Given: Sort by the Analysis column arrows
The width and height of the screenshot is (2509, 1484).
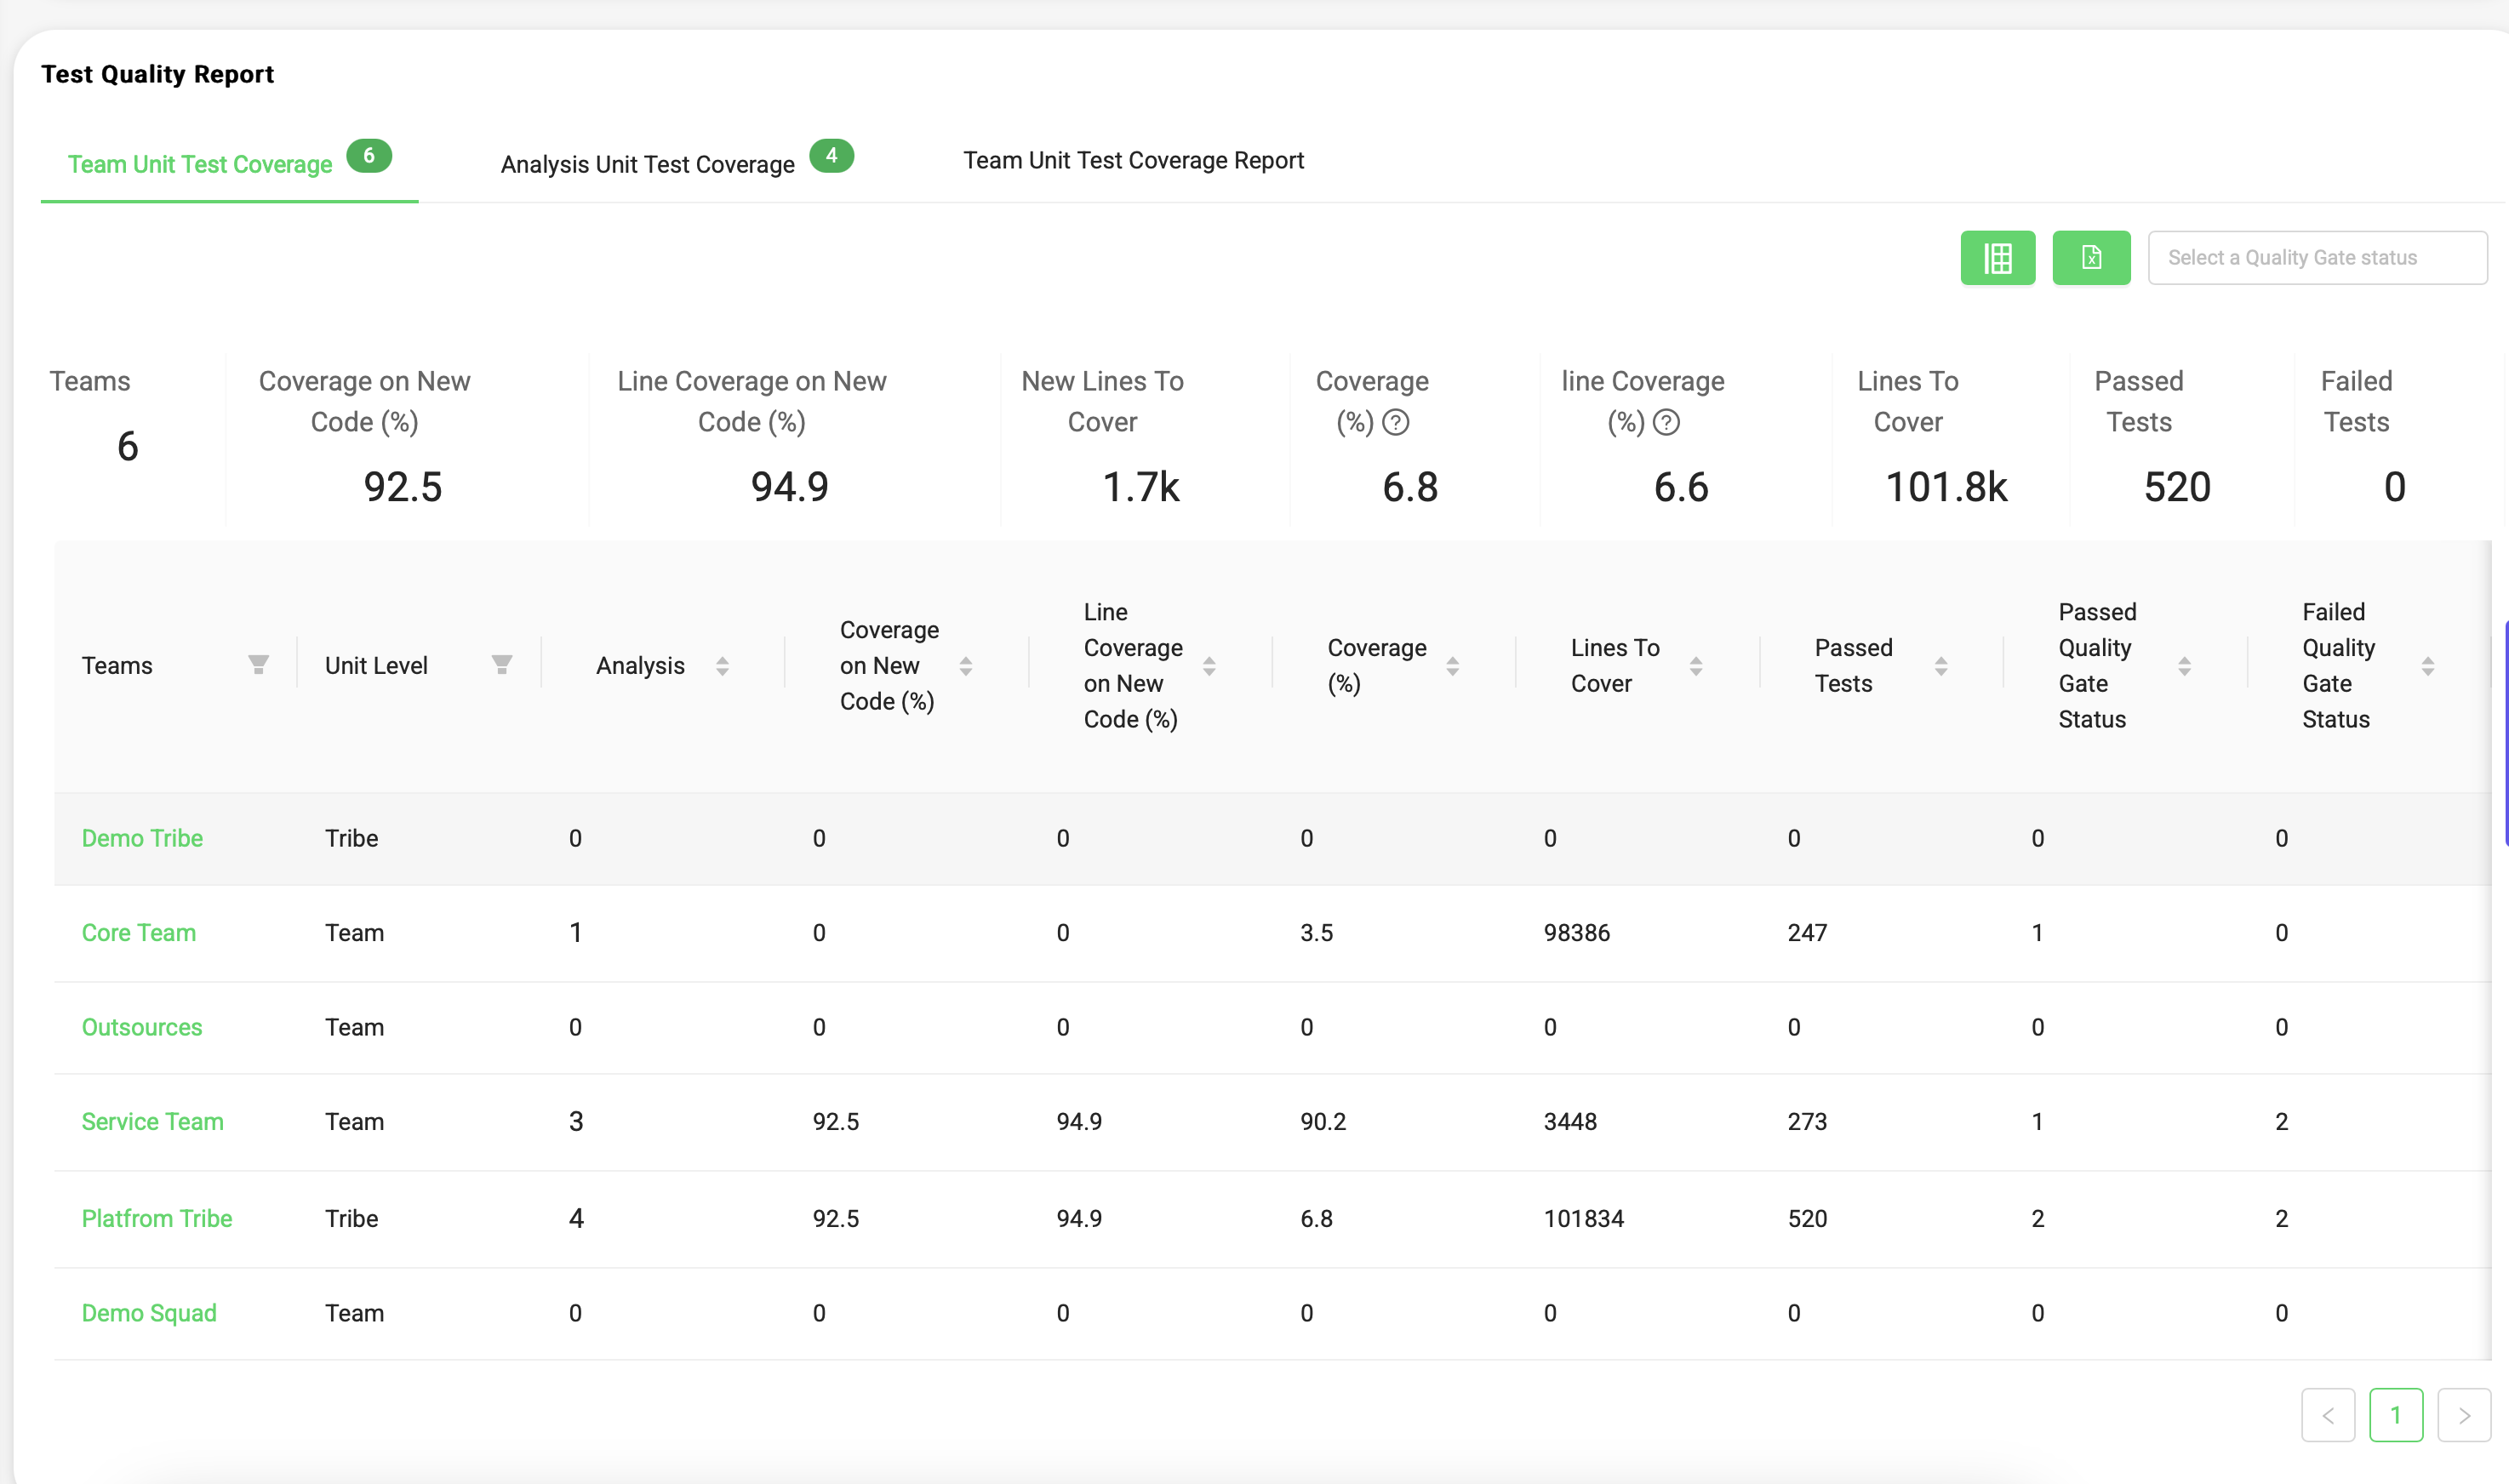Looking at the screenshot, I should (722, 666).
